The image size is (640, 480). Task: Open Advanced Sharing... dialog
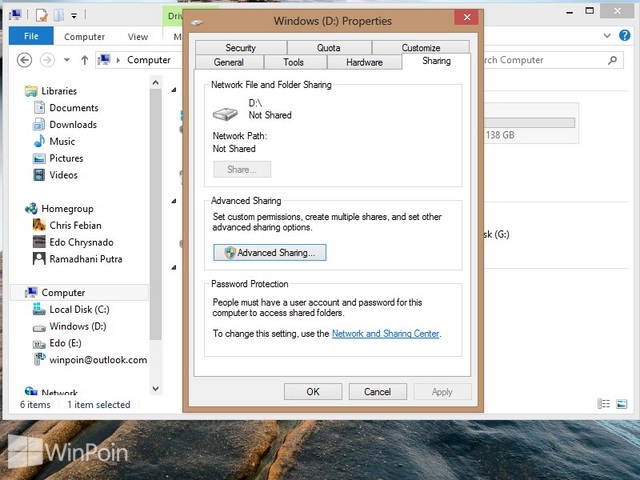pyautogui.click(x=270, y=253)
